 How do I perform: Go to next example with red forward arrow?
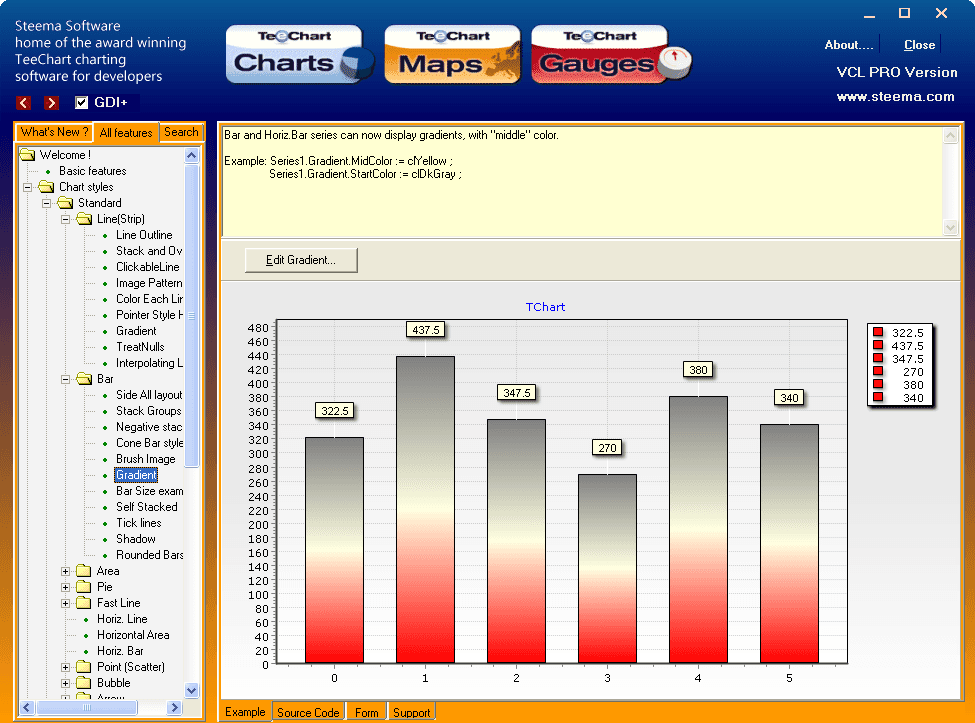[x=52, y=103]
